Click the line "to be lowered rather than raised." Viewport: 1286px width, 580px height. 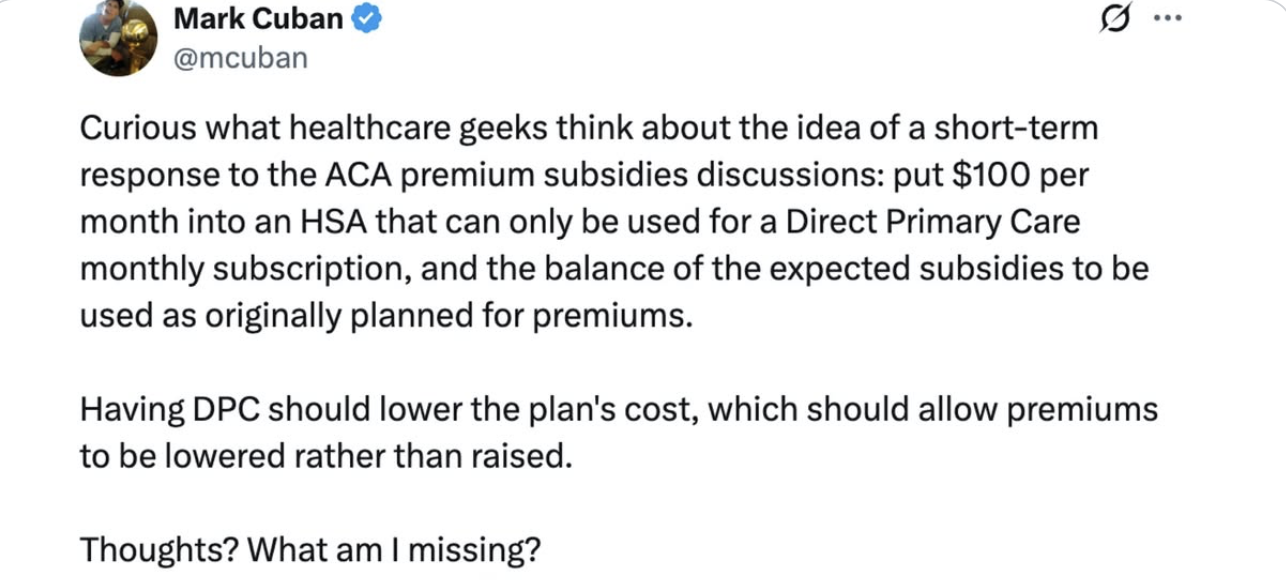(327, 456)
